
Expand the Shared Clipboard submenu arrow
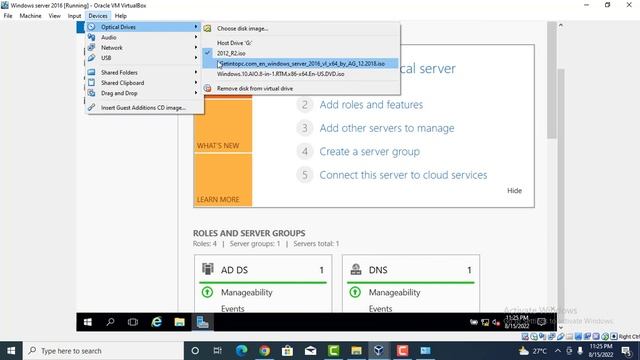[196, 82]
